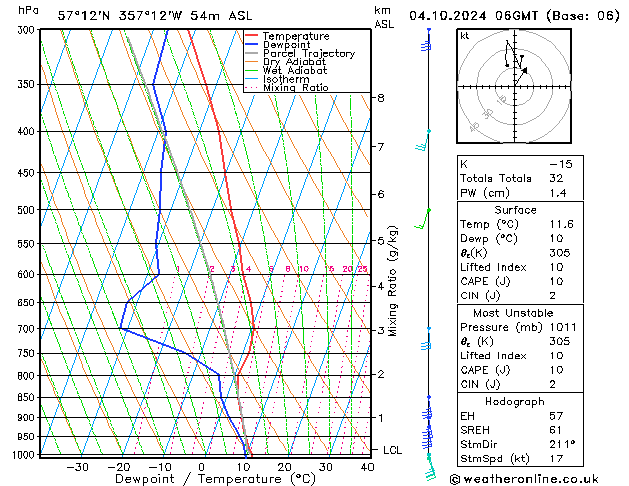Click the '700' hPa pressure axis label
The image size is (629, 486).
click(x=28, y=329)
